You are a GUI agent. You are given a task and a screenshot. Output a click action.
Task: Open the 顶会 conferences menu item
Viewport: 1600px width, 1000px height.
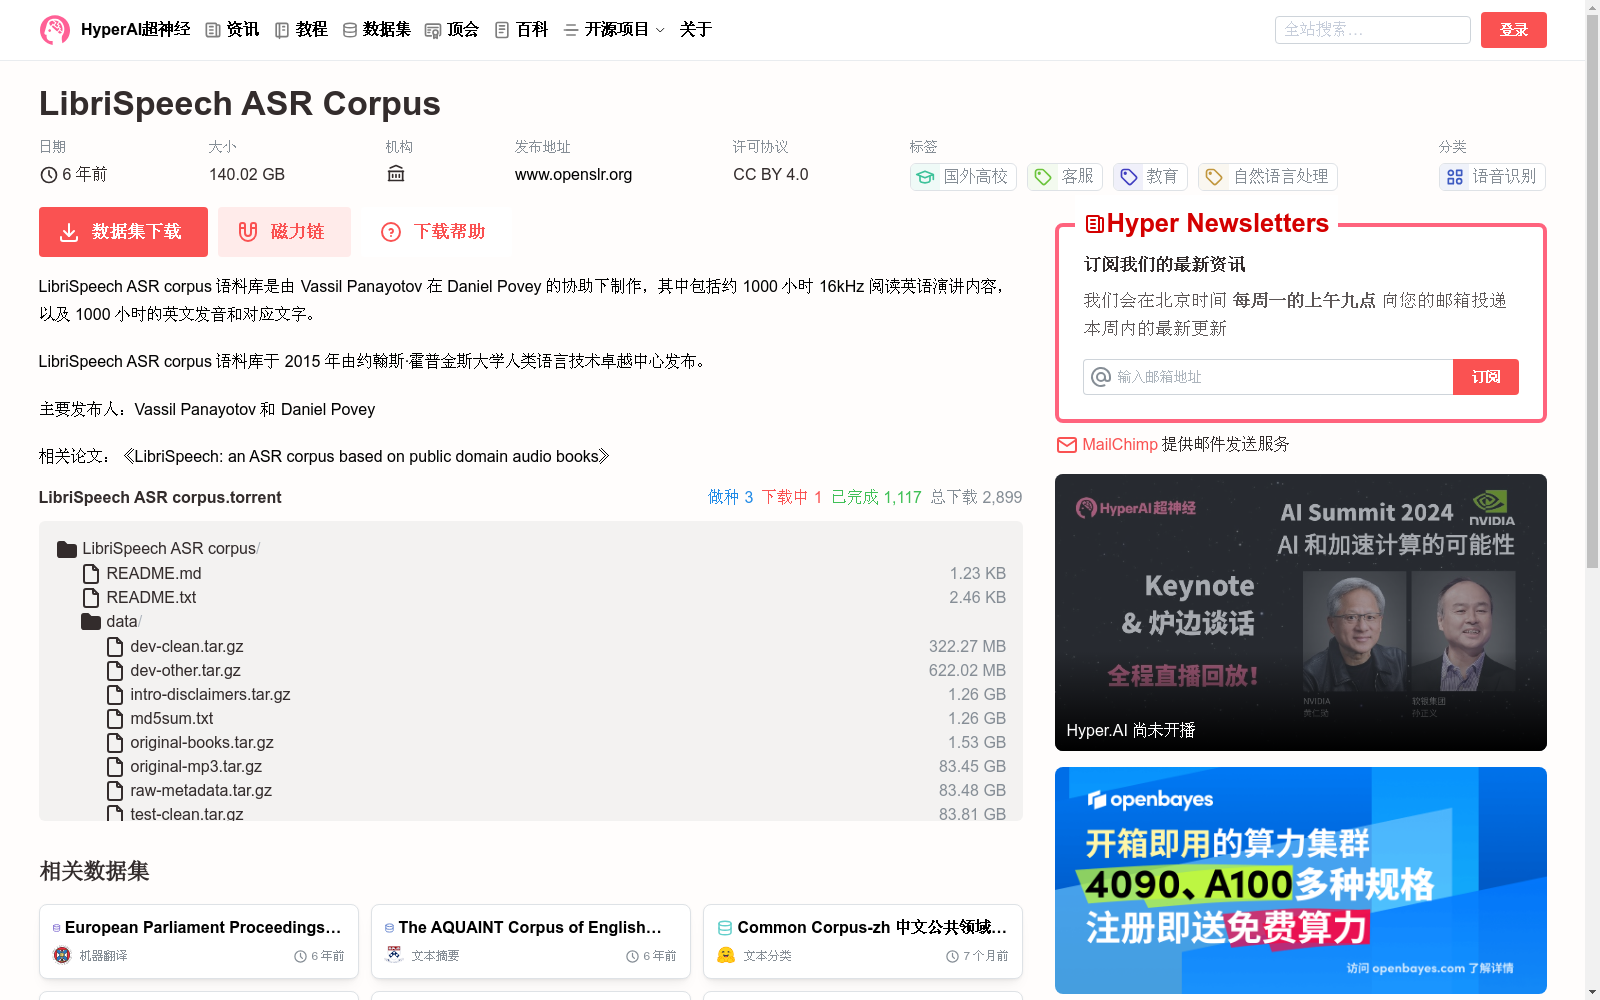pyautogui.click(x=452, y=30)
